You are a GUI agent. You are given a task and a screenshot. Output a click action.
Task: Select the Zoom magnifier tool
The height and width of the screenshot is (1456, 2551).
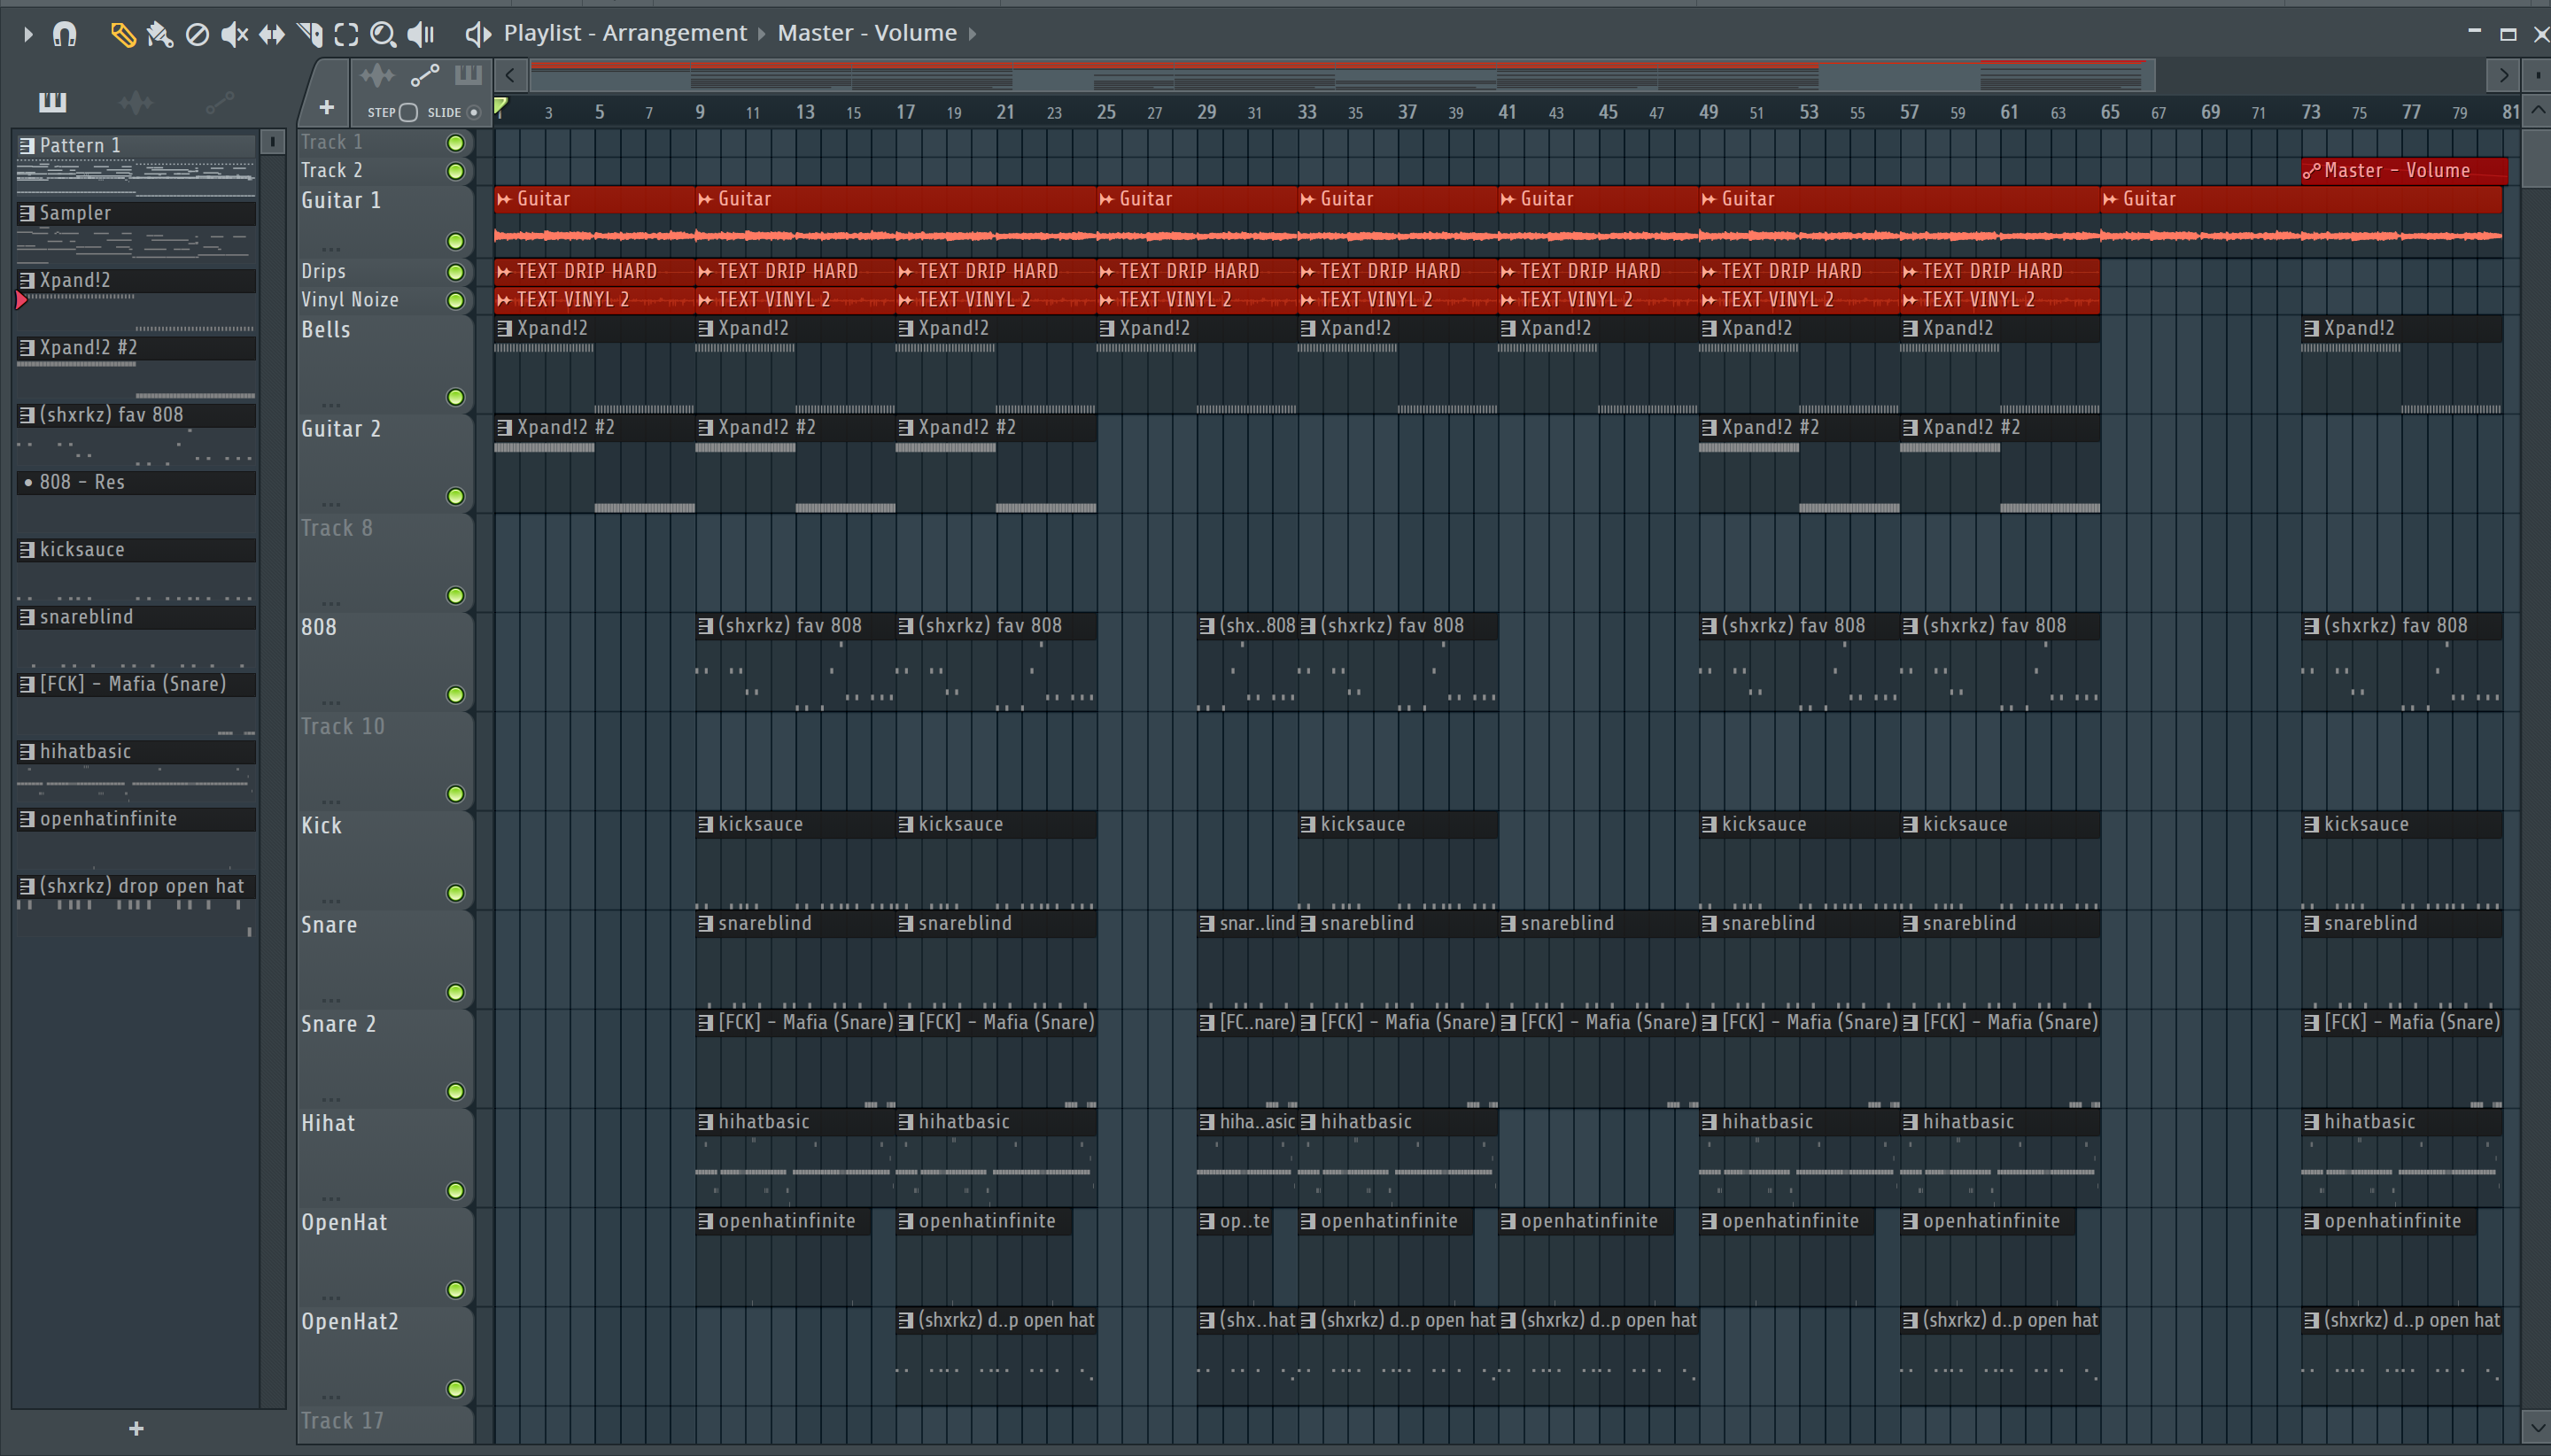(x=383, y=35)
